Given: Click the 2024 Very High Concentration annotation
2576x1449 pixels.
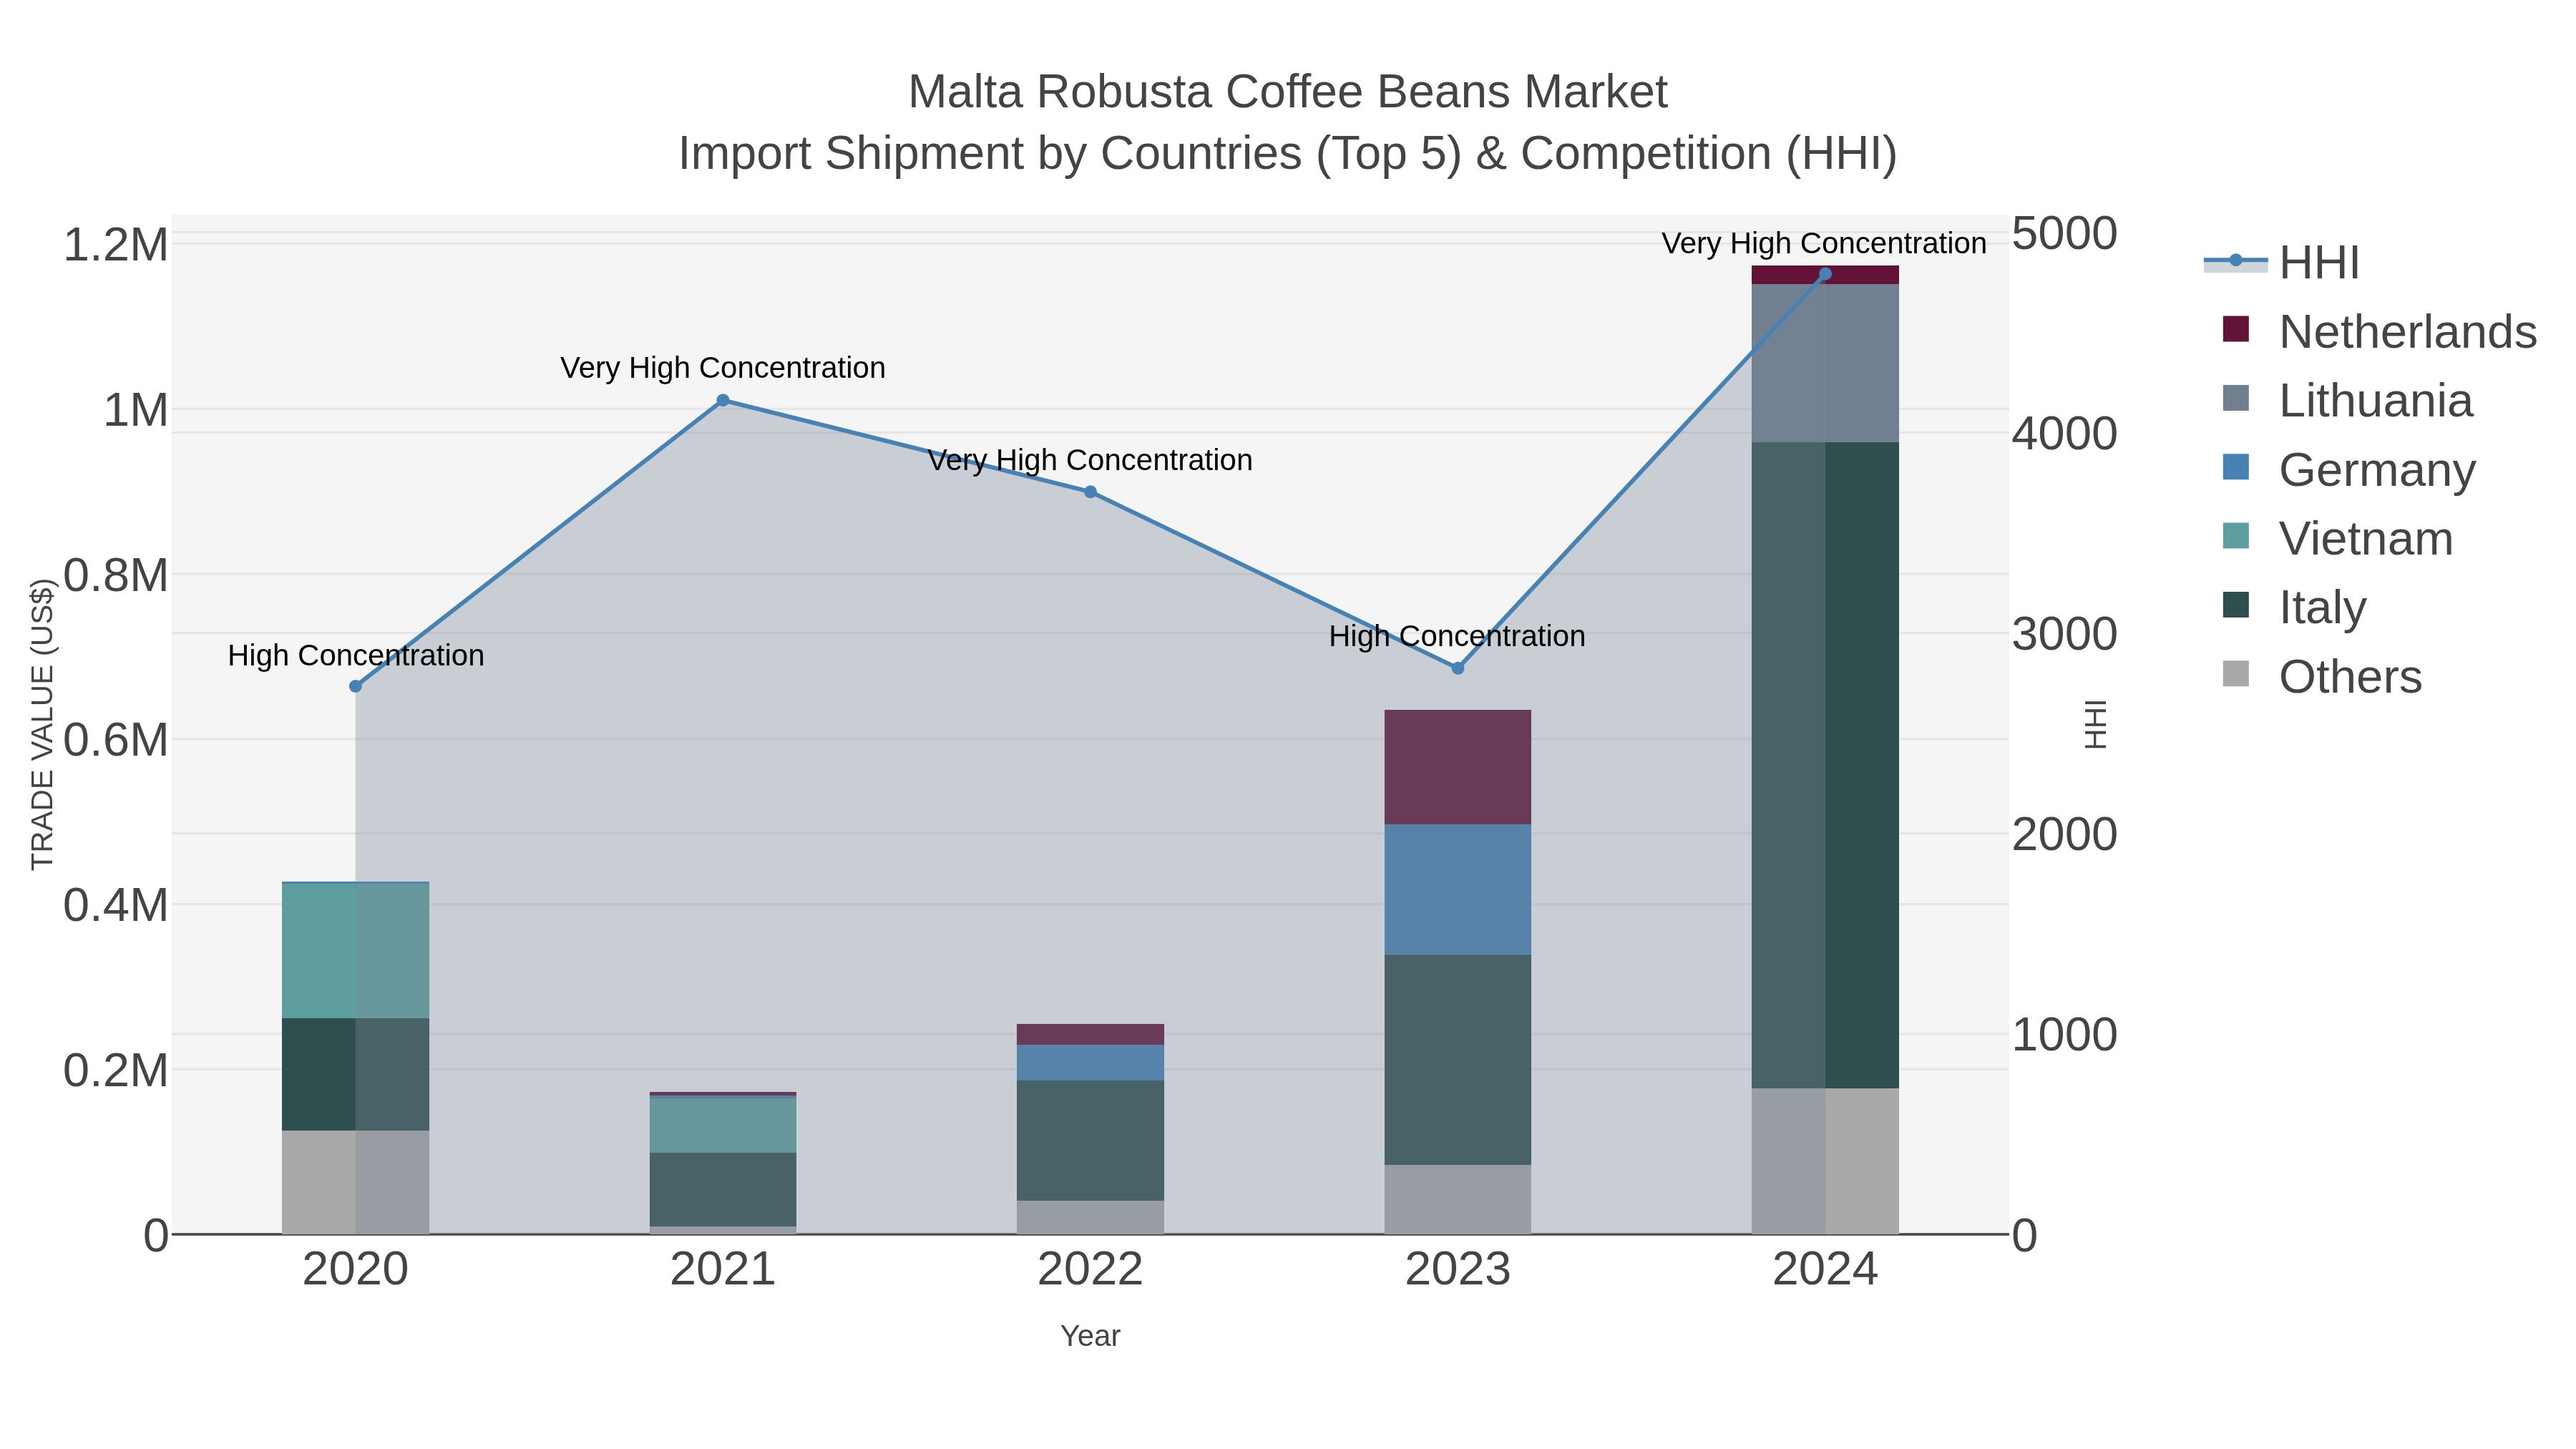Looking at the screenshot, I should pos(1824,243).
